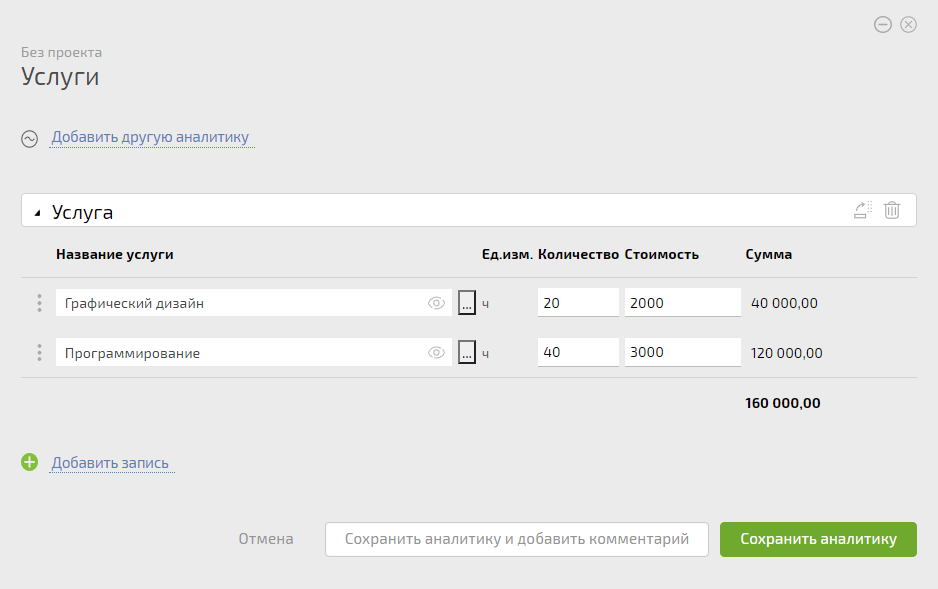Focus cost field containing 3000

683,352
